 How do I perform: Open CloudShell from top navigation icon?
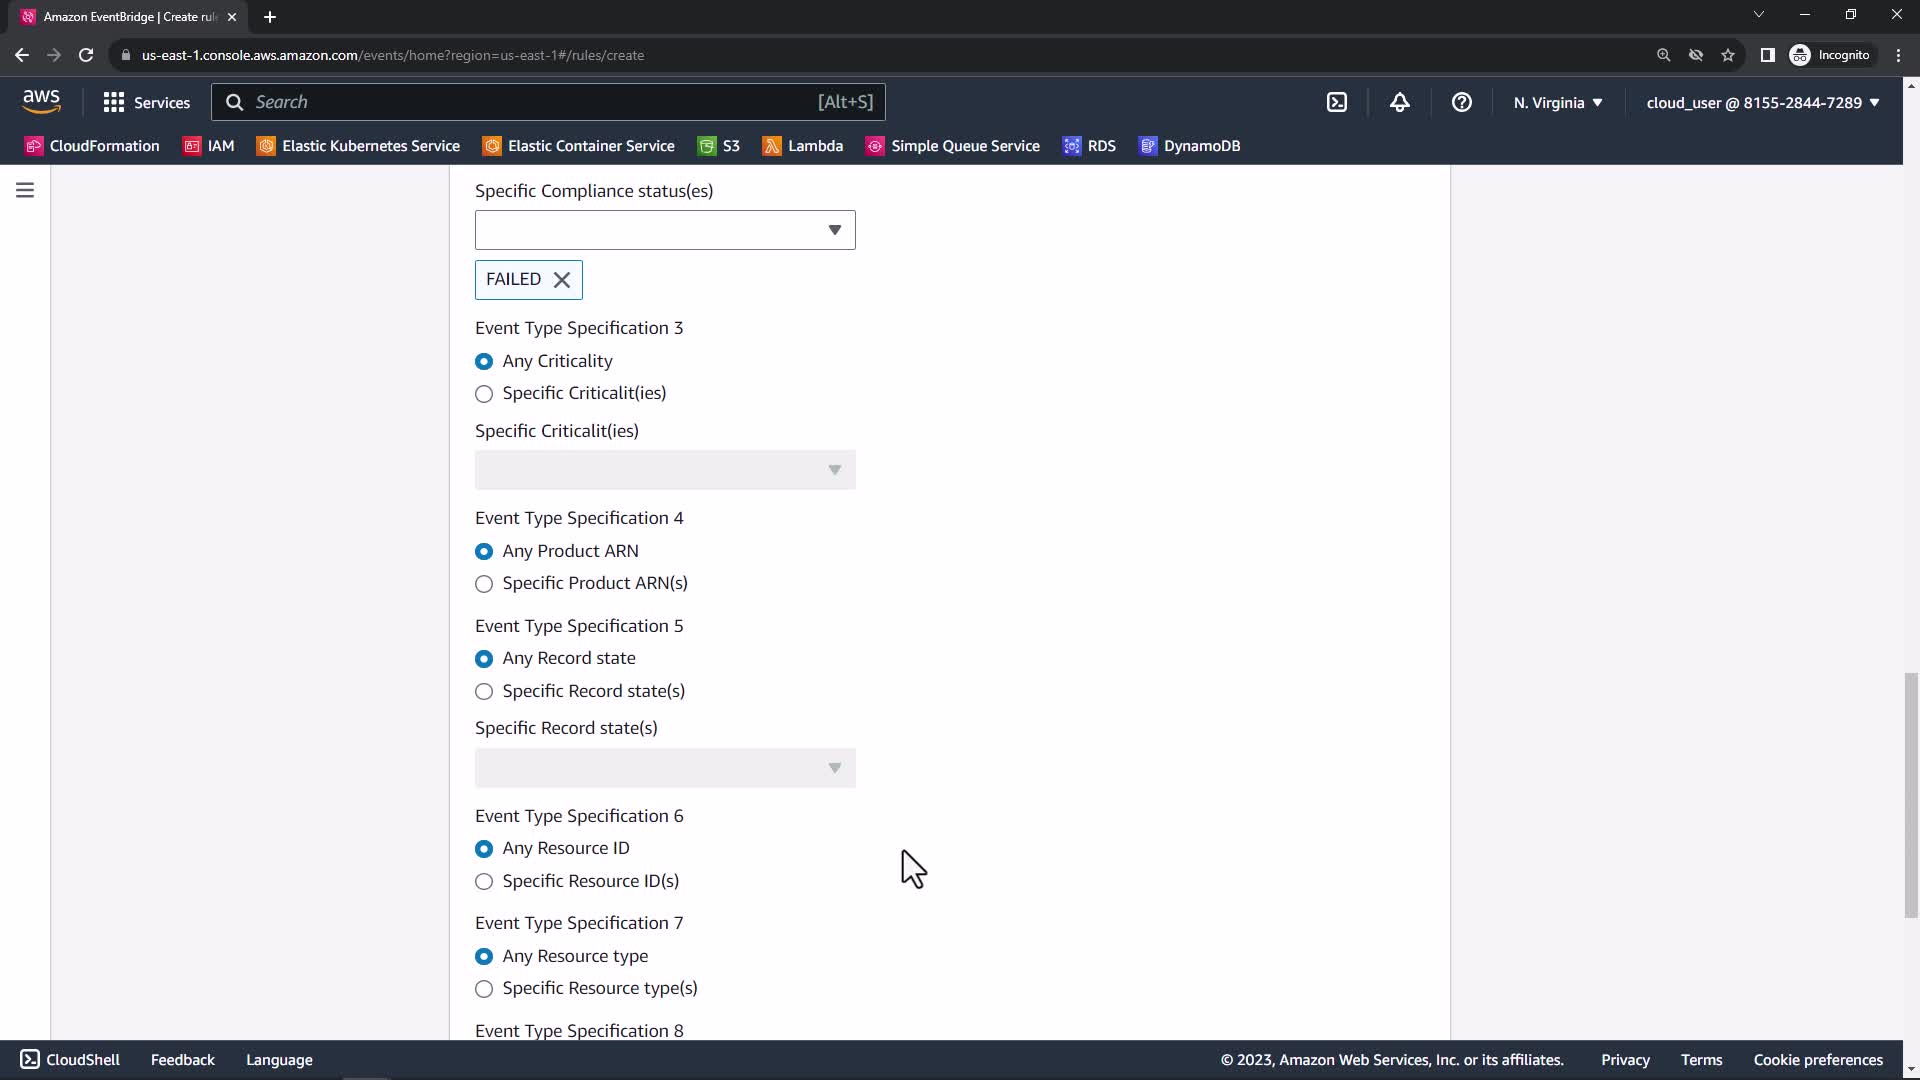click(x=1337, y=102)
